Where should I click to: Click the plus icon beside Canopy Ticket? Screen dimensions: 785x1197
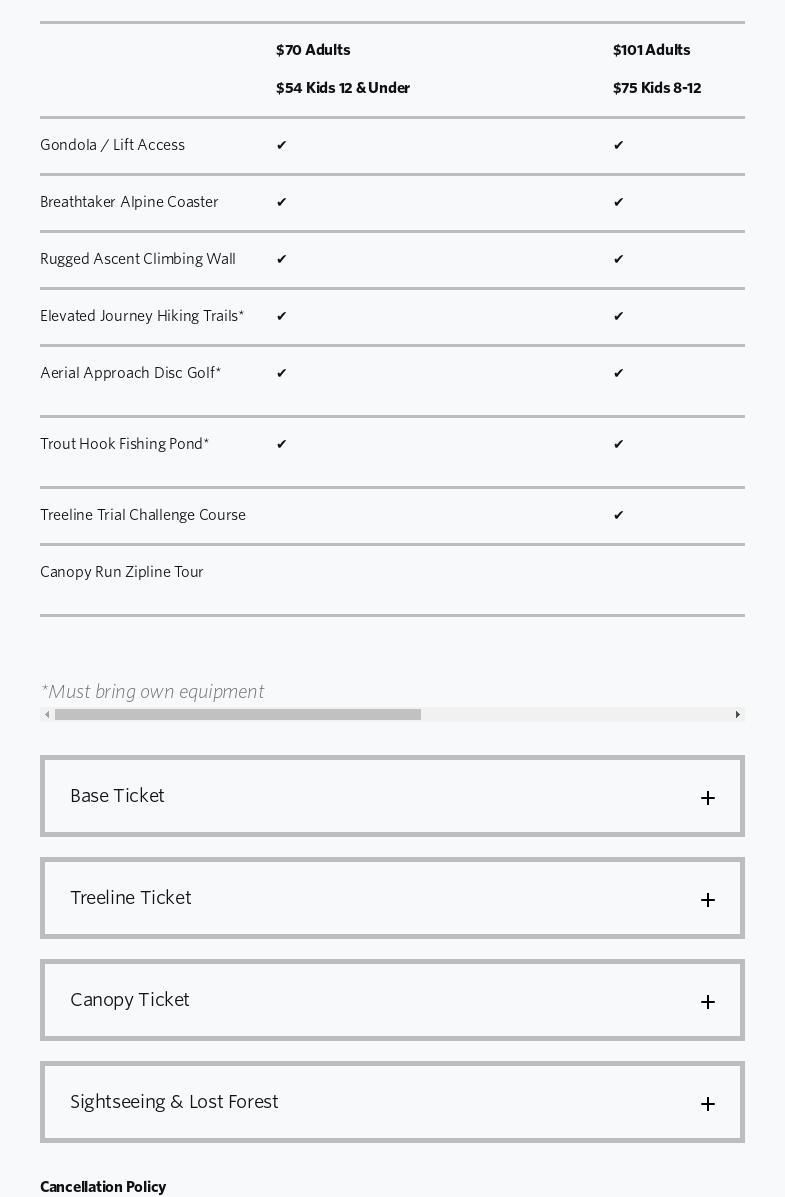click(708, 1002)
